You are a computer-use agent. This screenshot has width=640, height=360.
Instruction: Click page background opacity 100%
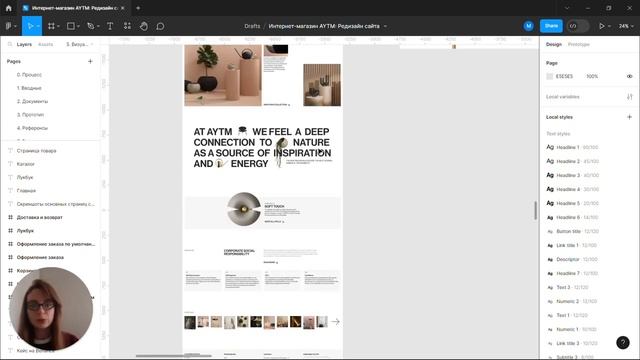tap(592, 76)
